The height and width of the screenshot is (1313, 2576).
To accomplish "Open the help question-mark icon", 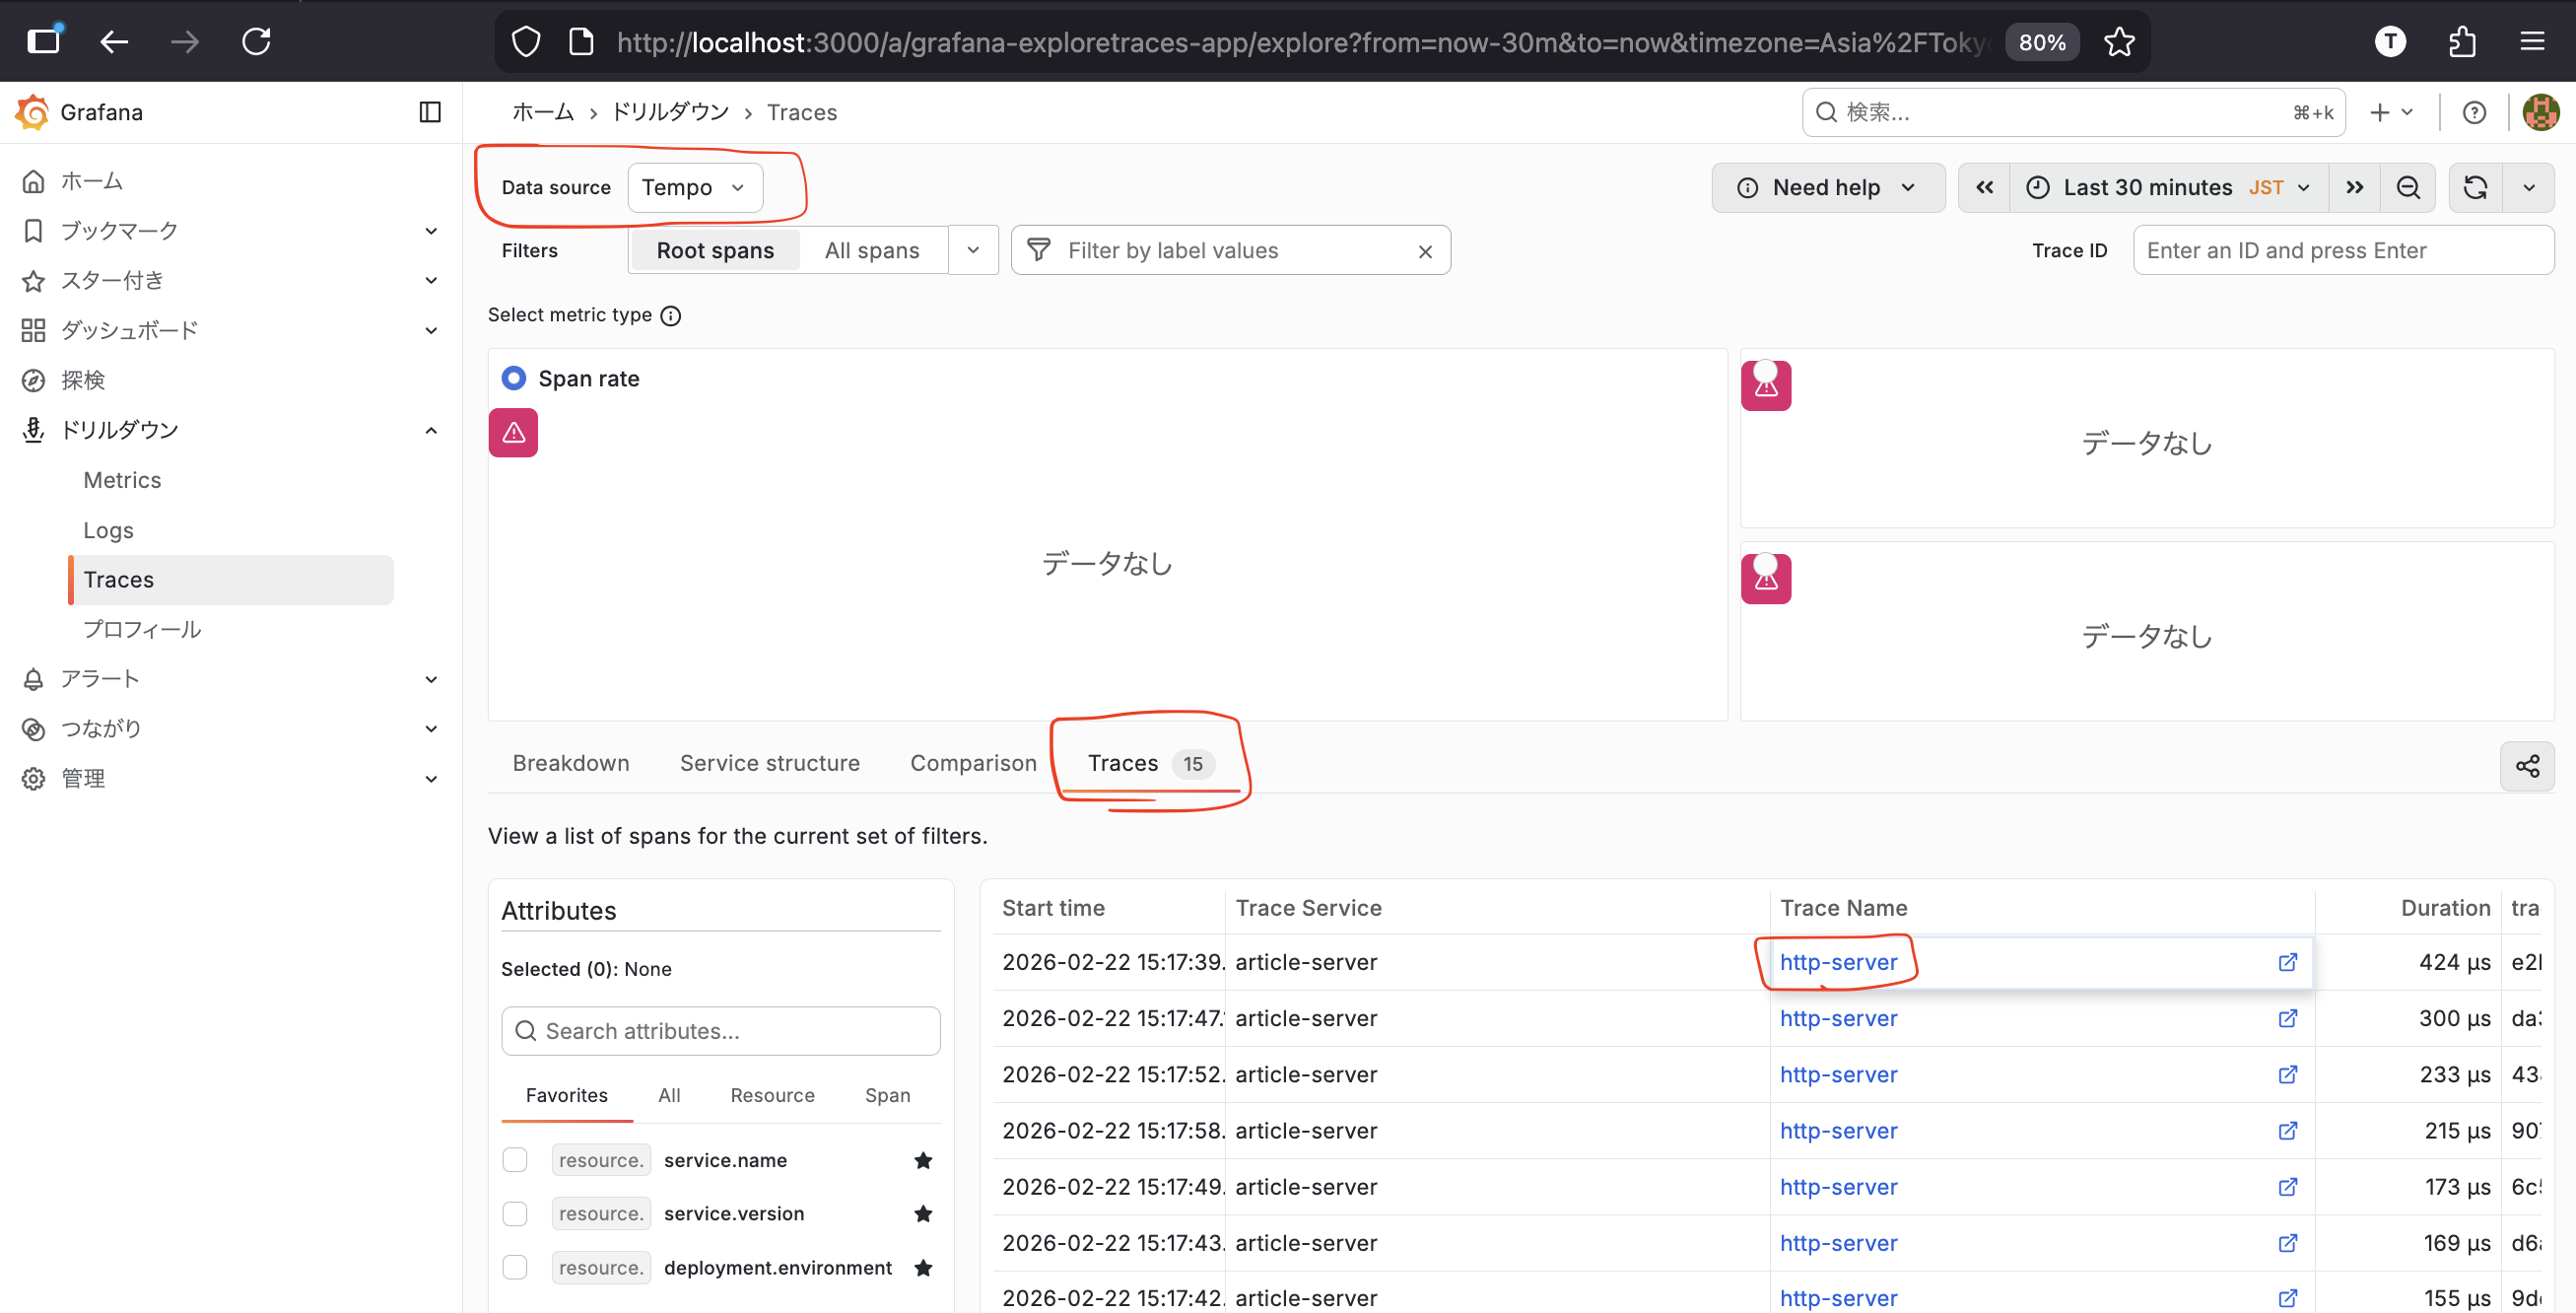I will (2474, 112).
